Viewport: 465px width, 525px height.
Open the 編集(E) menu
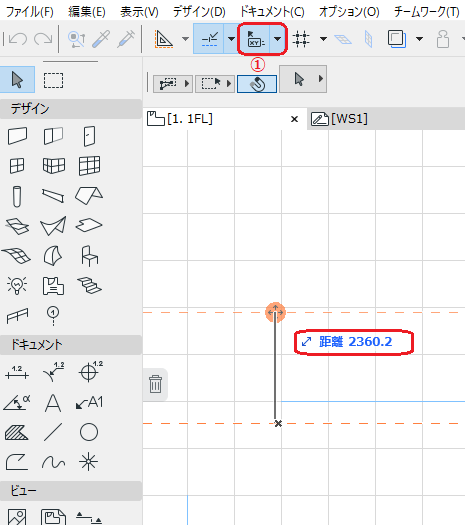[87, 12]
